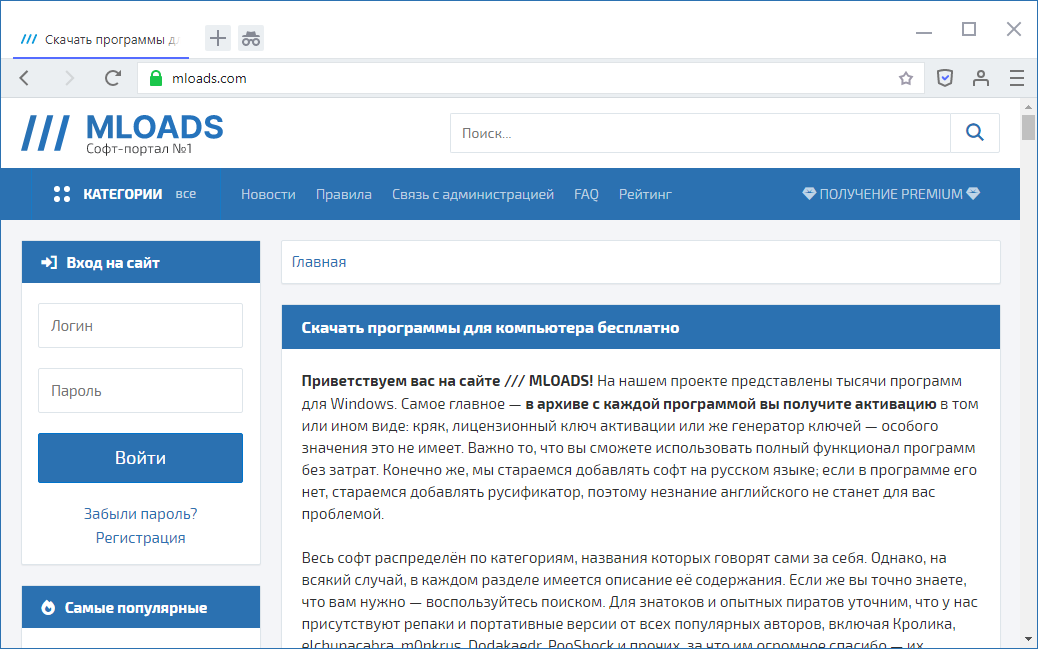
Task: Open the shield protection icon
Action: pos(945,78)
